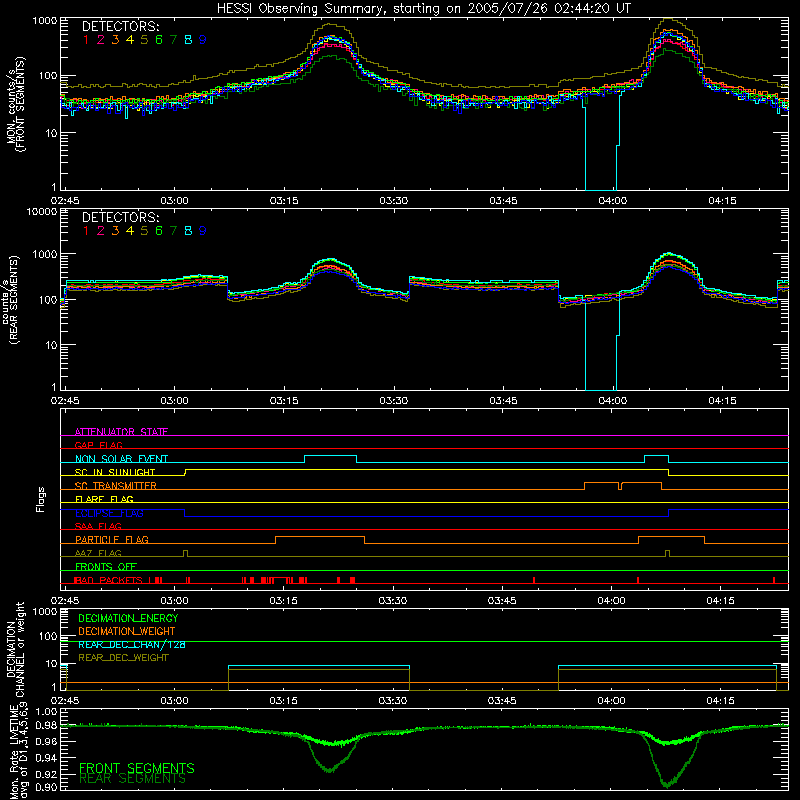Select dark green detector 7 in front segments legend

tap(173, 40)
